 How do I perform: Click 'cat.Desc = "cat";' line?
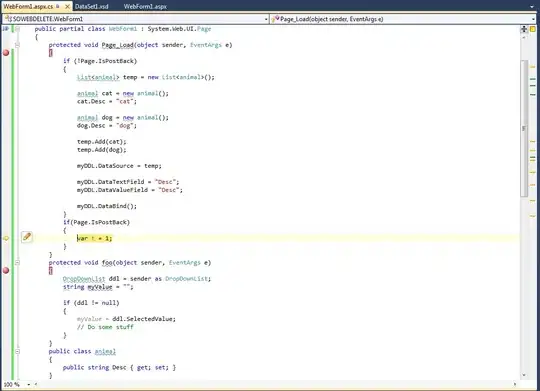point(107,101)
